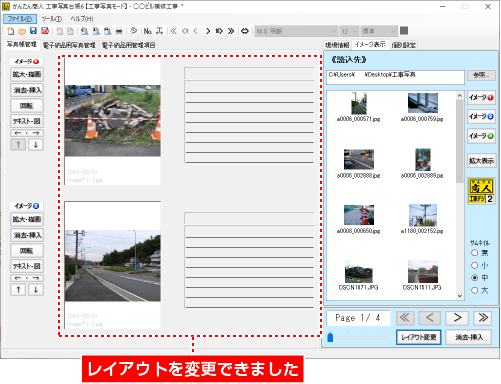Viewport: 501px width, 384px height.
Task: Click the イメージ button with the green badge in the side panel
Action: [481, 136]
